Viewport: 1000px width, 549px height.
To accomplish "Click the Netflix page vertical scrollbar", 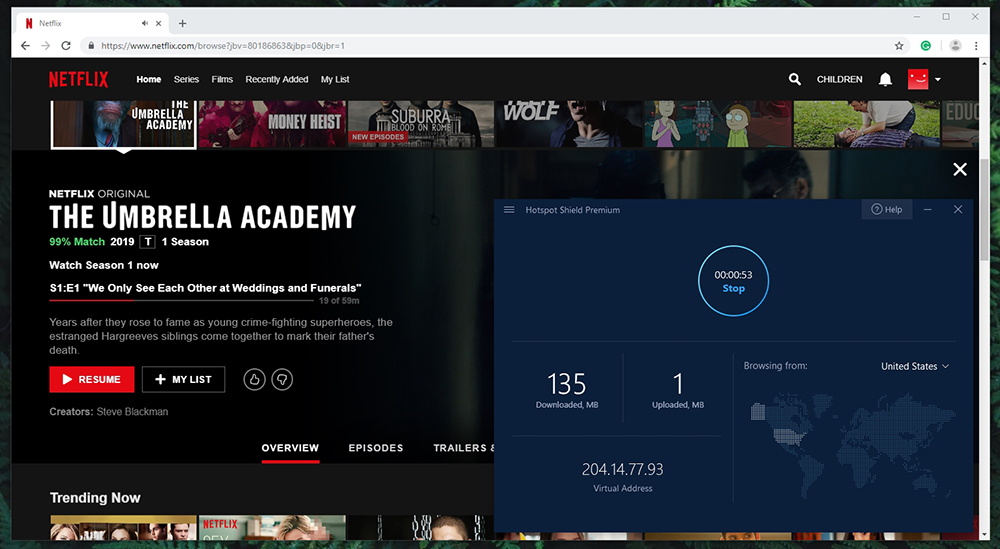I will point(984,210).
